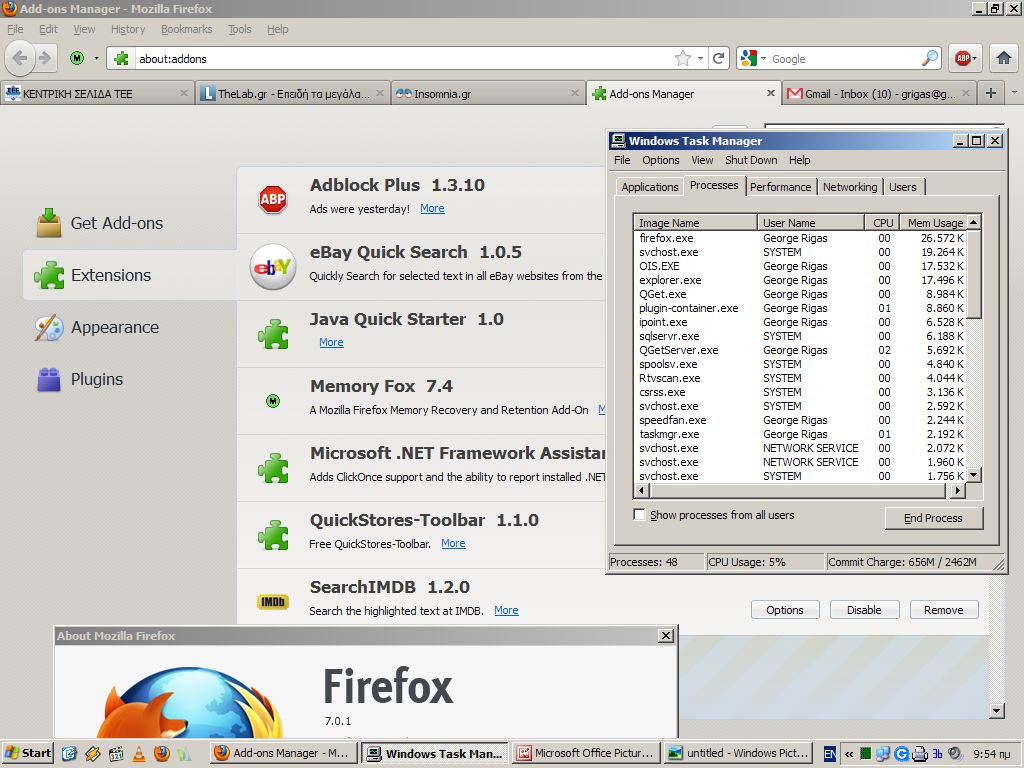Expand hidden system tray icons chevron
The height and width of the screenshot is (768, 1024).
[x=849, y=754]
